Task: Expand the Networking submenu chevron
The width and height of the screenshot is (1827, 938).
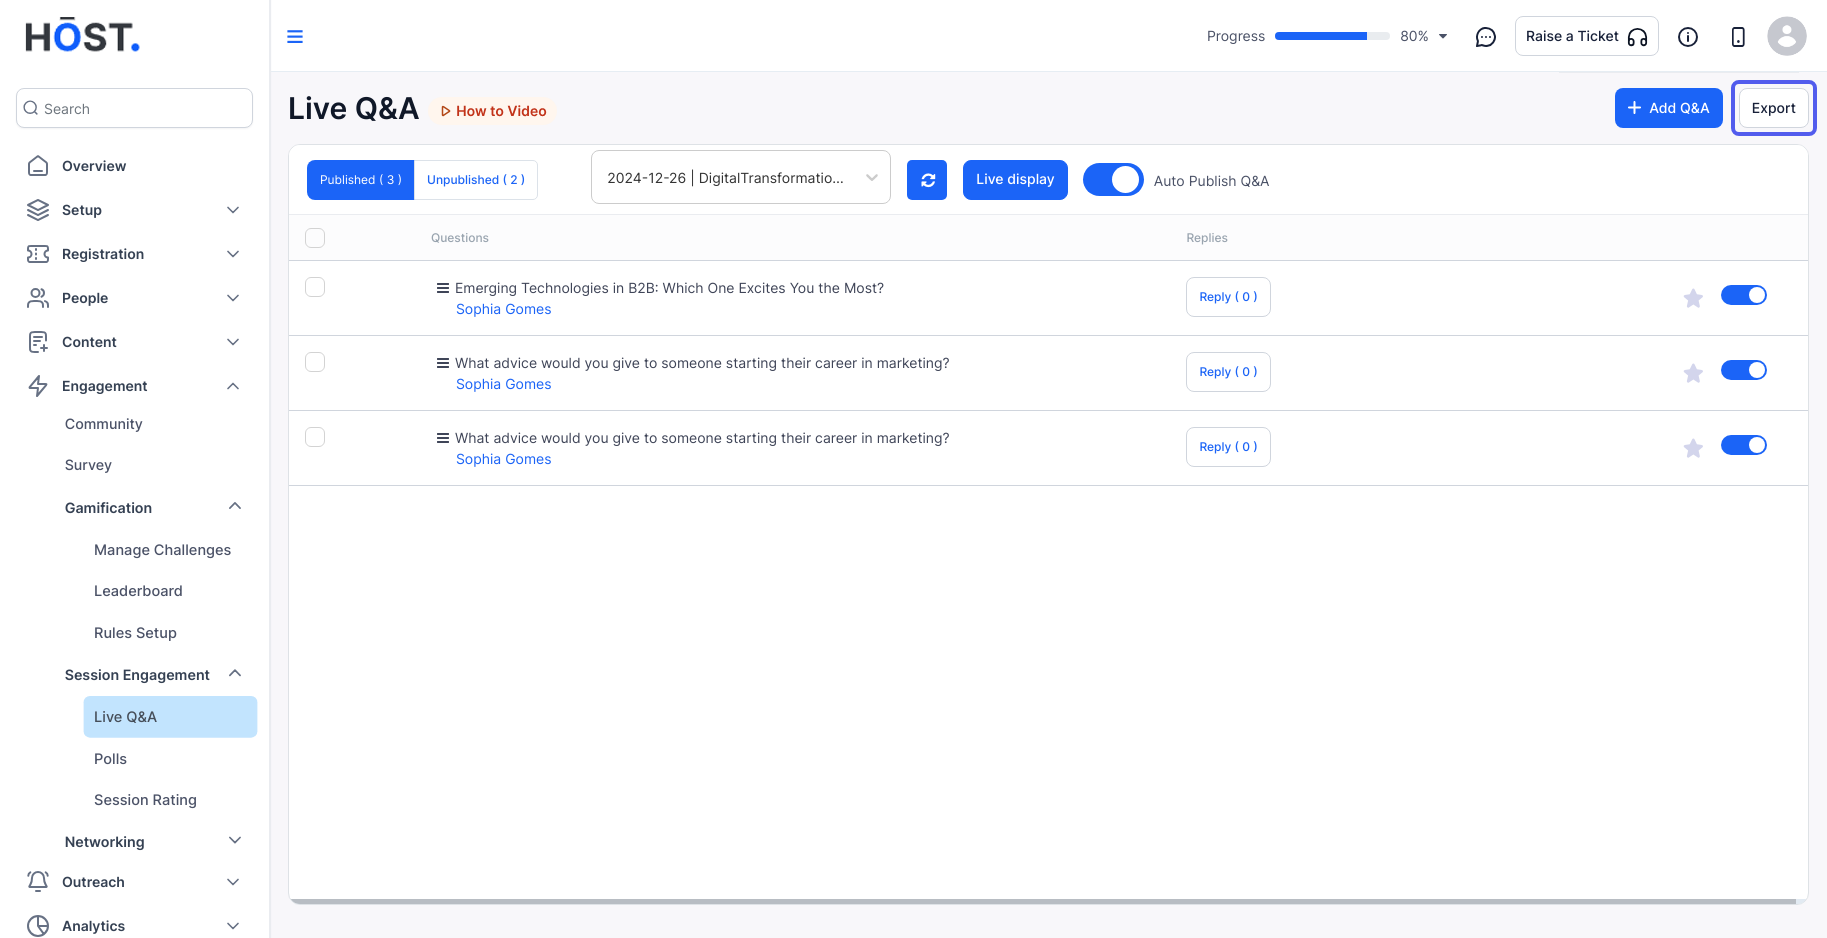Action: tap(235, 840)
